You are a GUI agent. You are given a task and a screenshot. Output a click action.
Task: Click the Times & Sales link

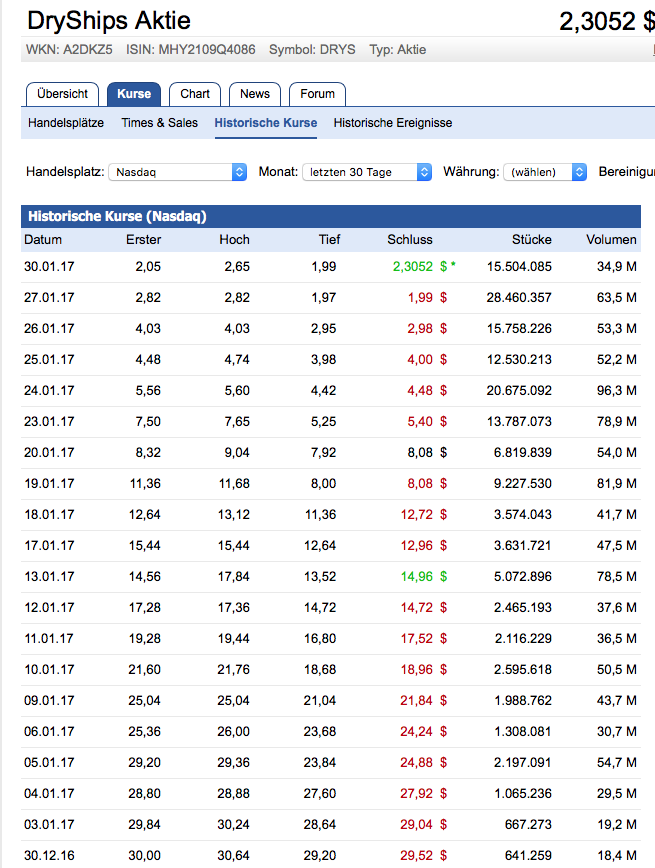point(159,123)
